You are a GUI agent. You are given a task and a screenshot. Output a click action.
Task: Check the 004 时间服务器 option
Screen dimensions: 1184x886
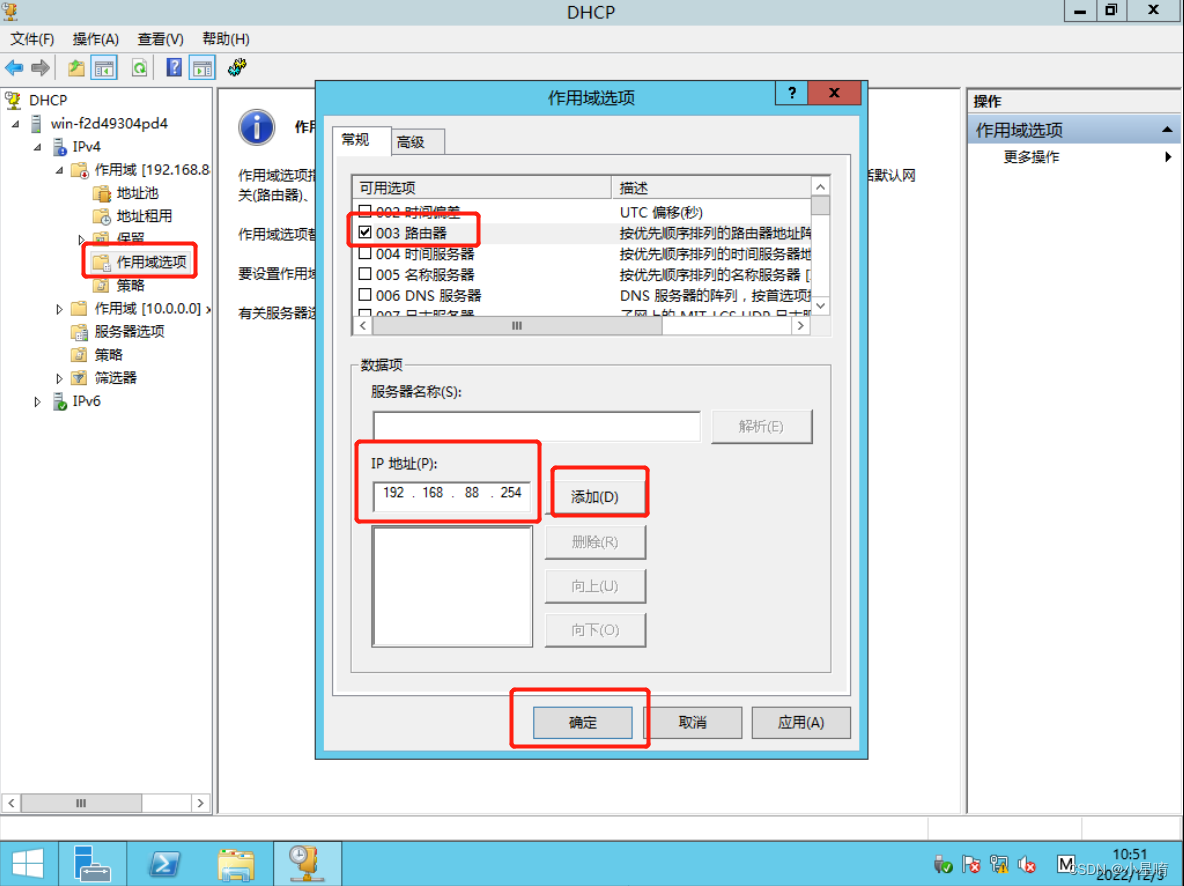365,253
